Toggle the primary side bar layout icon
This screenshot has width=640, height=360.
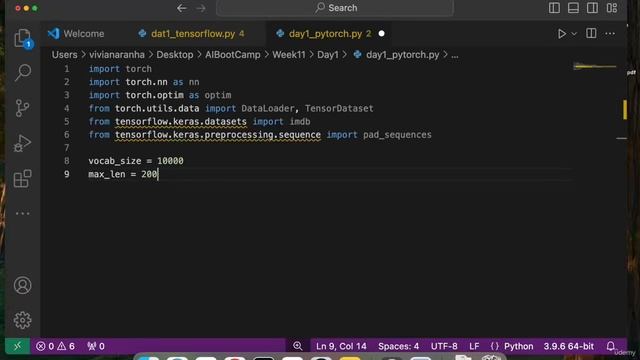click(554, 8)
